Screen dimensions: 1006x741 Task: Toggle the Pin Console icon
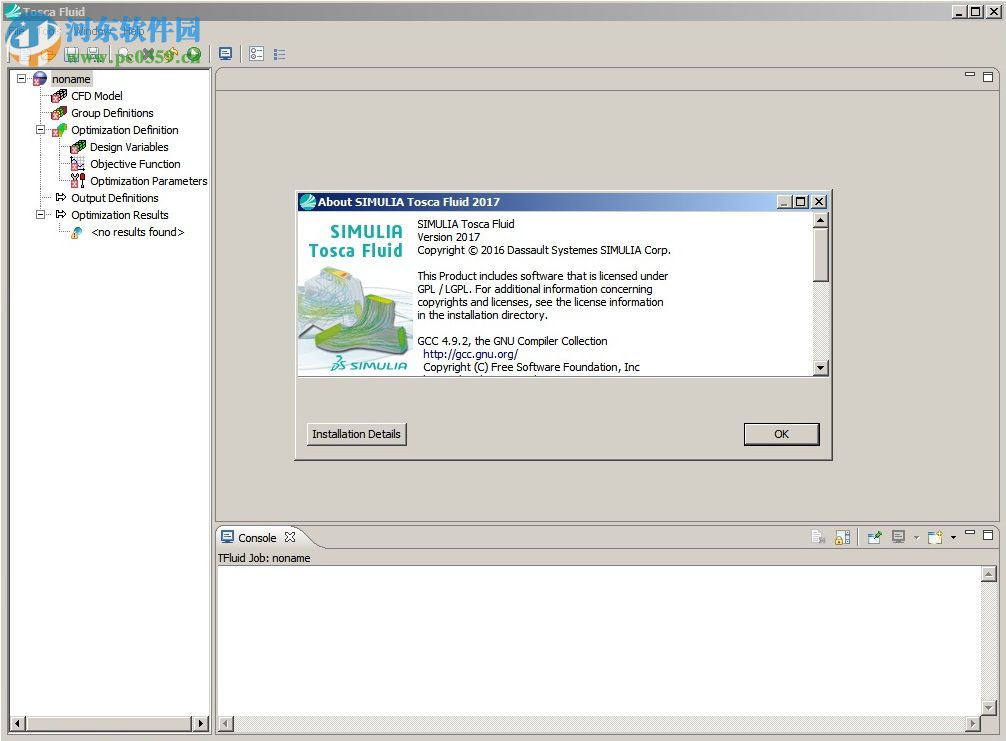click(x=874, y=537)
